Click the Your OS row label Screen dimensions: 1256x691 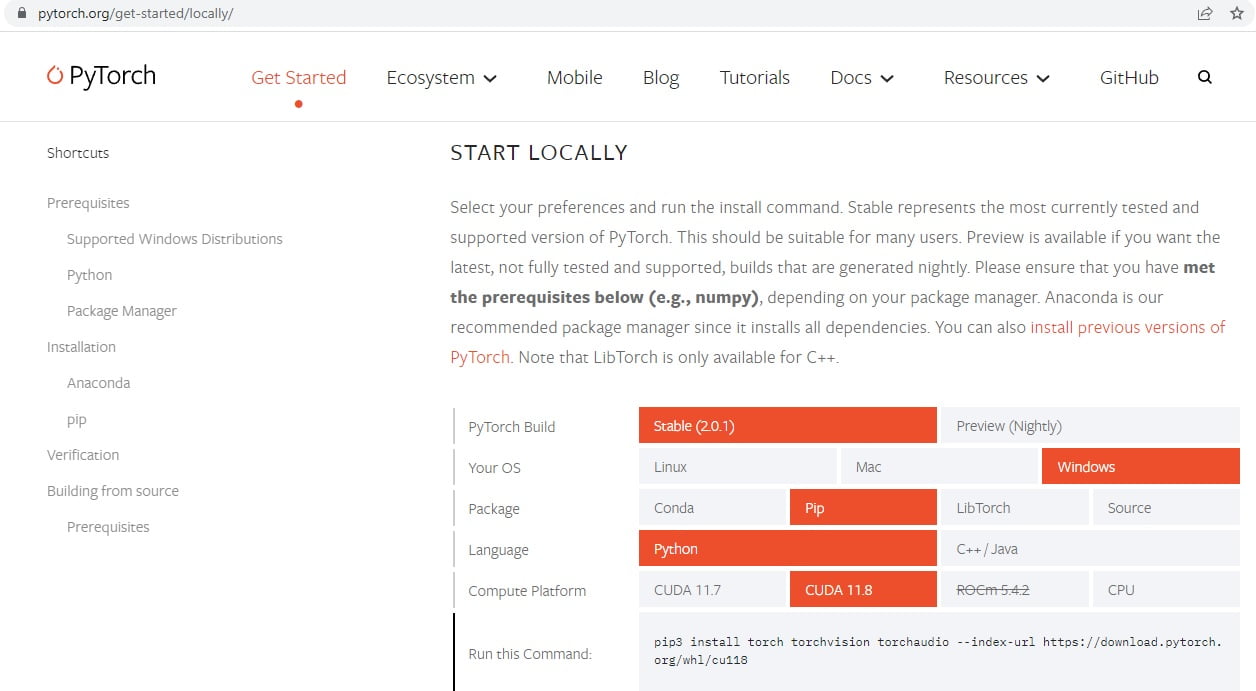click(x=494, y=468)
